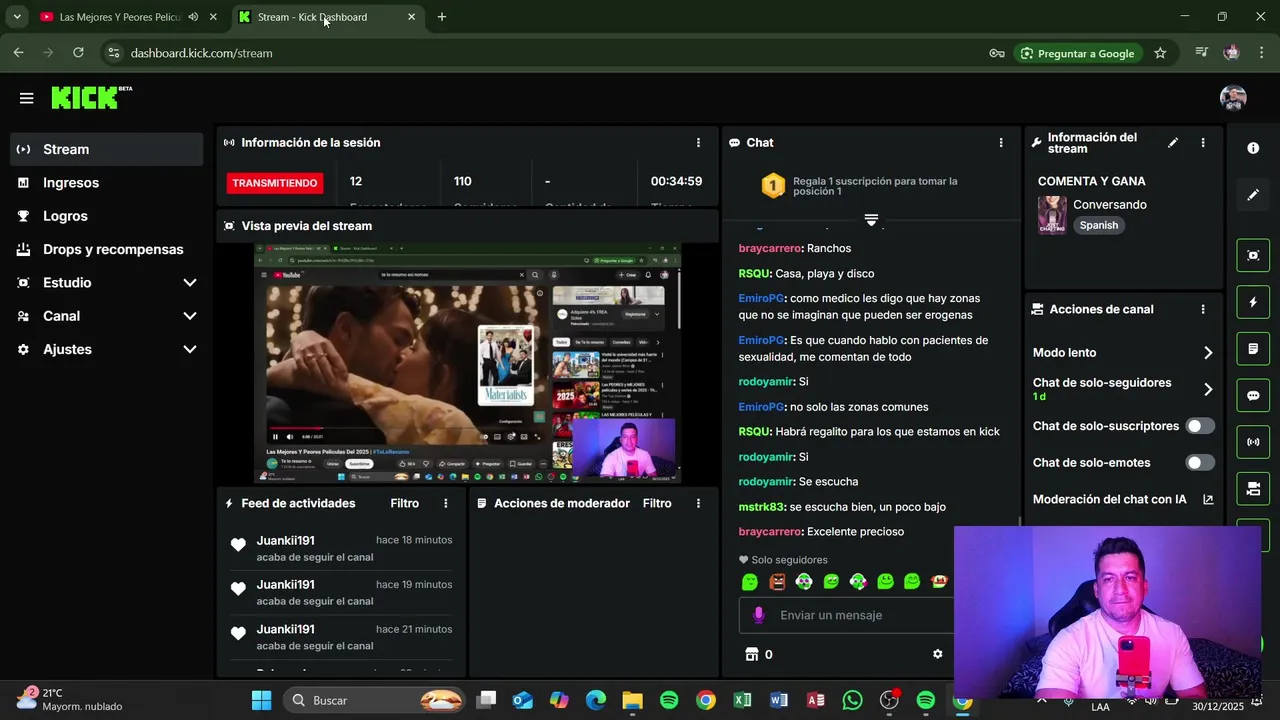Click Preguntar a Google button

[x=1076, y=53]
